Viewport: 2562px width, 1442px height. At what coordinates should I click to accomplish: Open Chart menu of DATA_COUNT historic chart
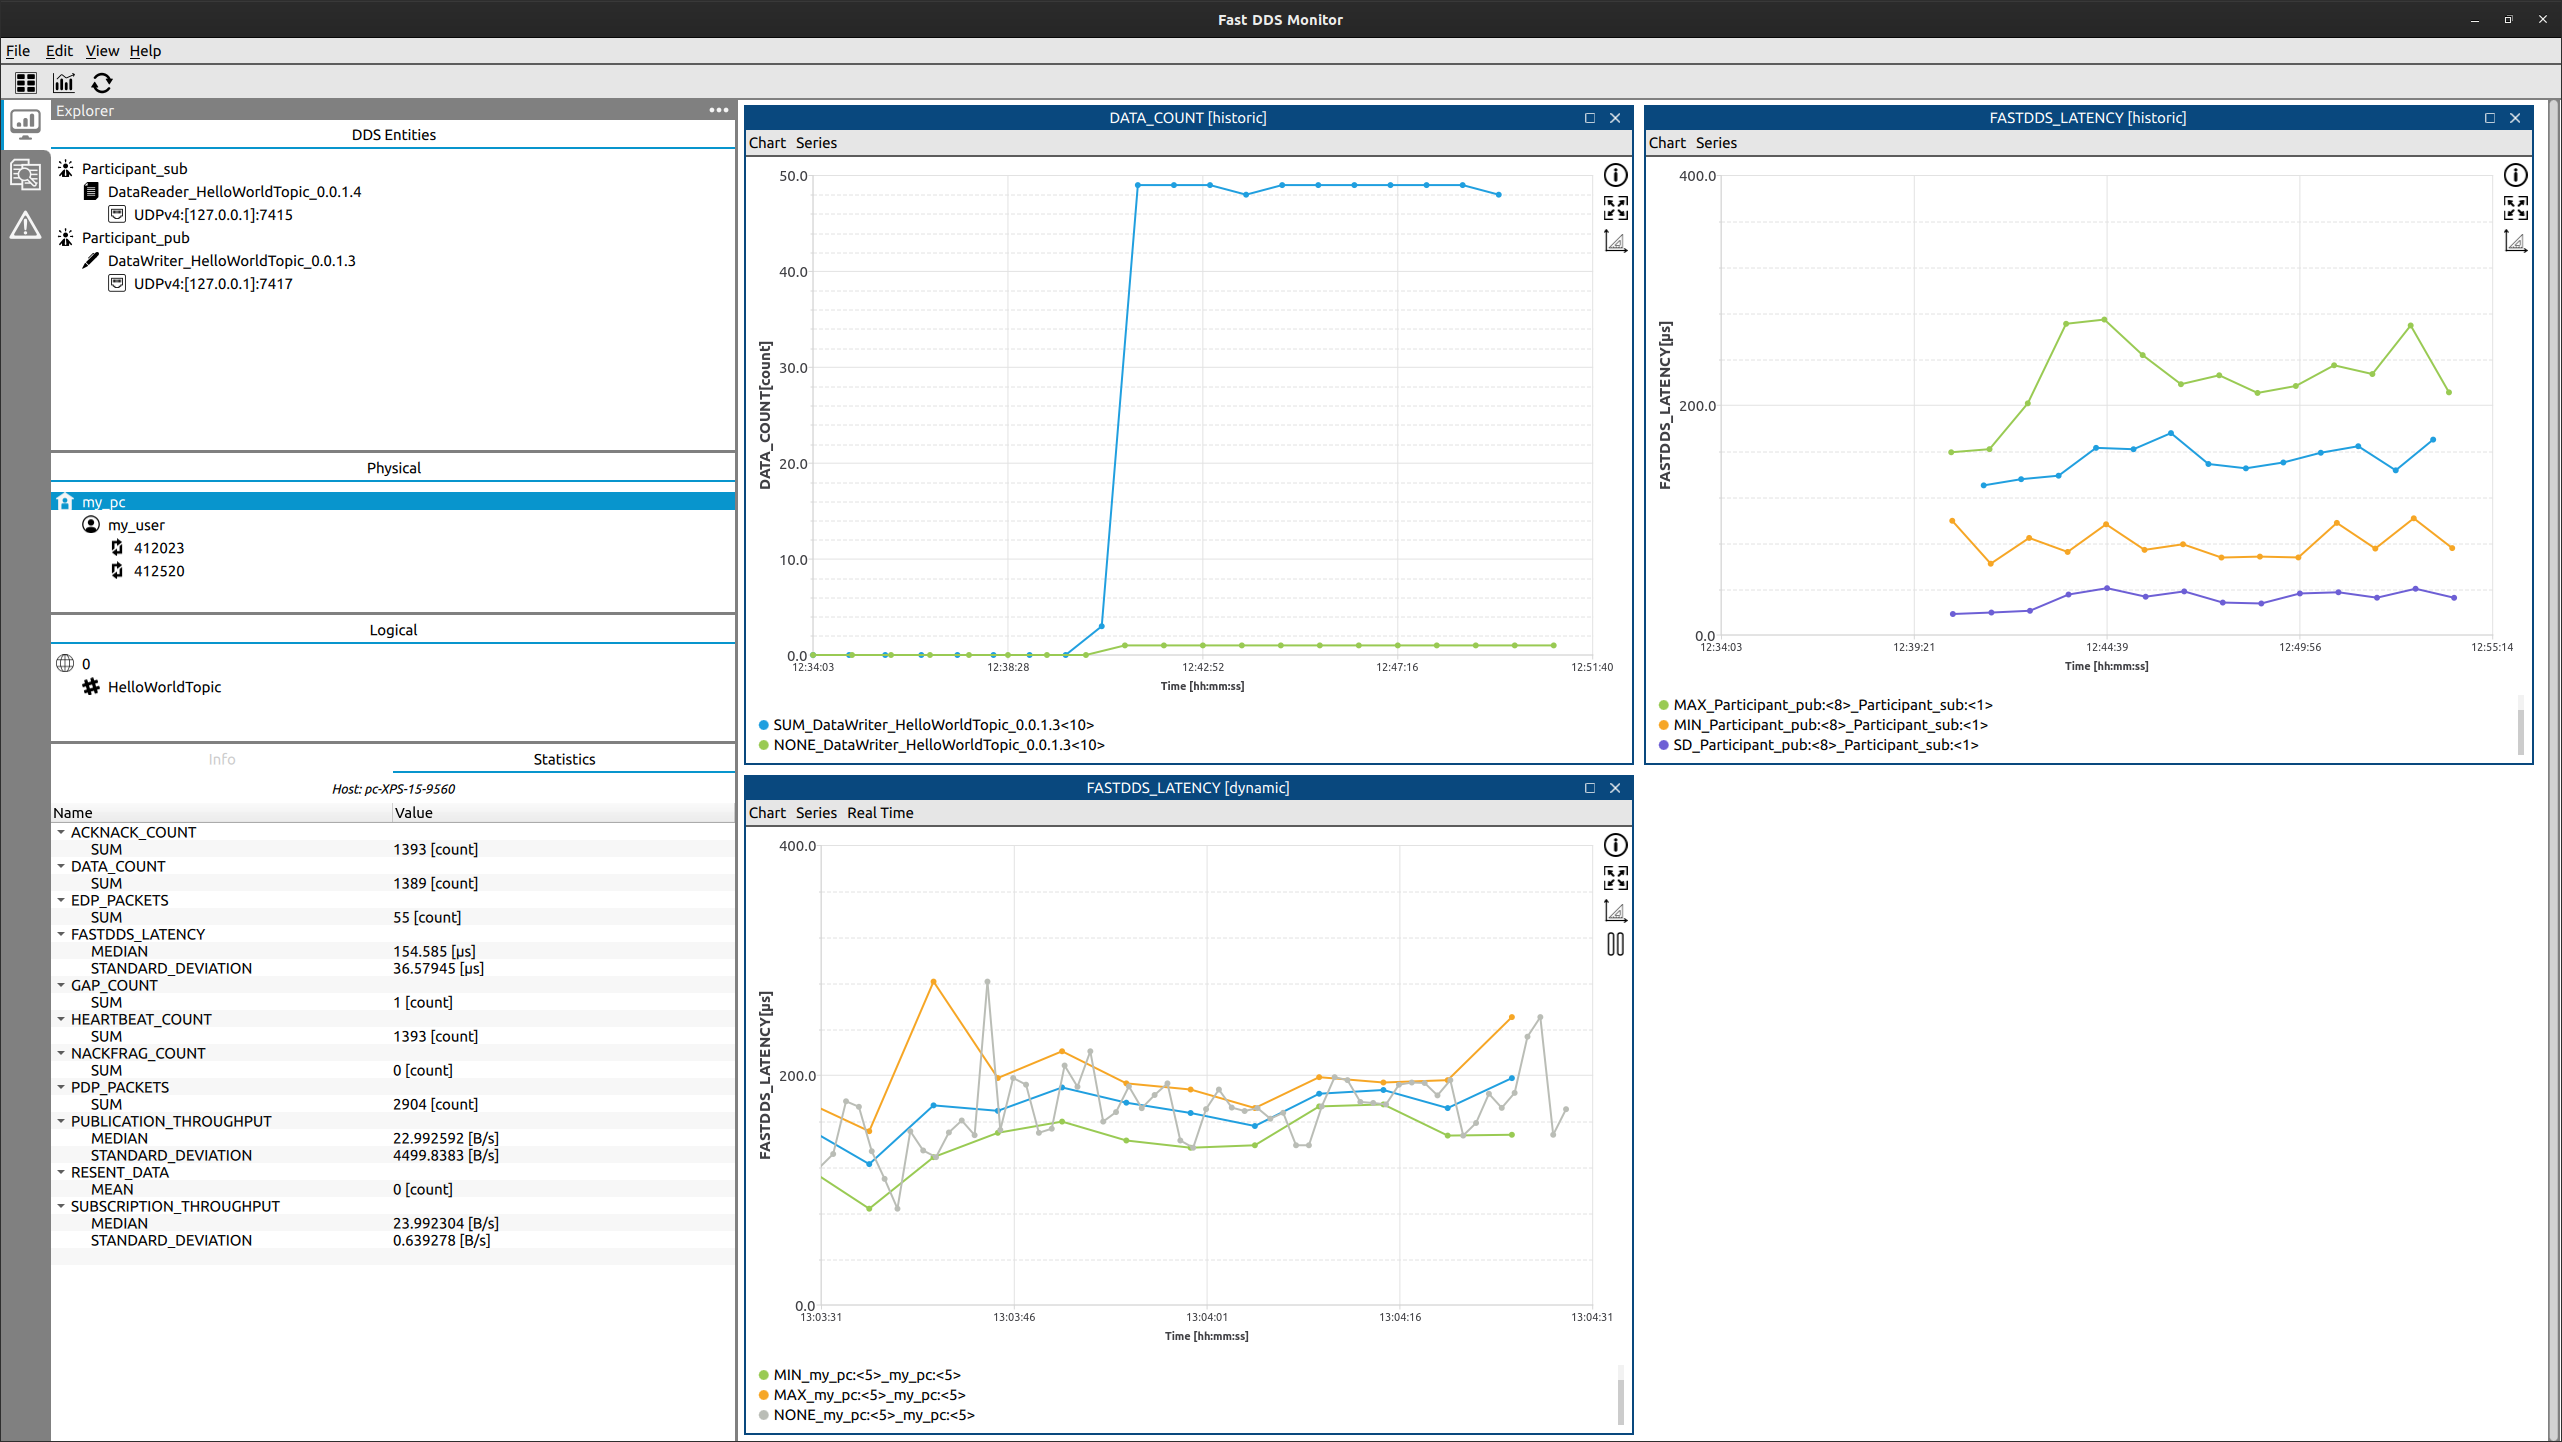[767, 143]
